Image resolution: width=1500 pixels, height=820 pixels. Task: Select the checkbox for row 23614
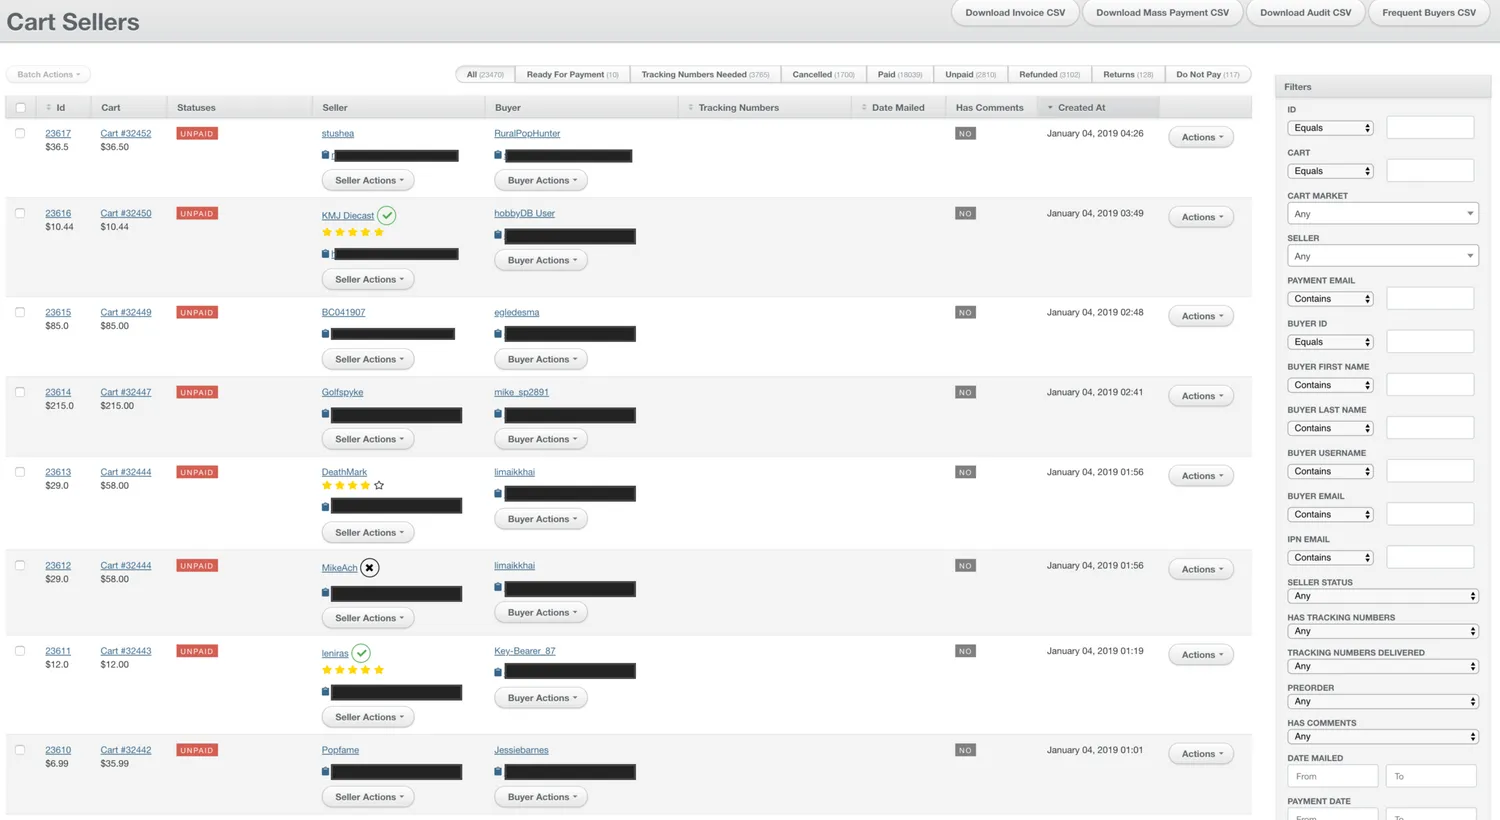tap(20, 392)
